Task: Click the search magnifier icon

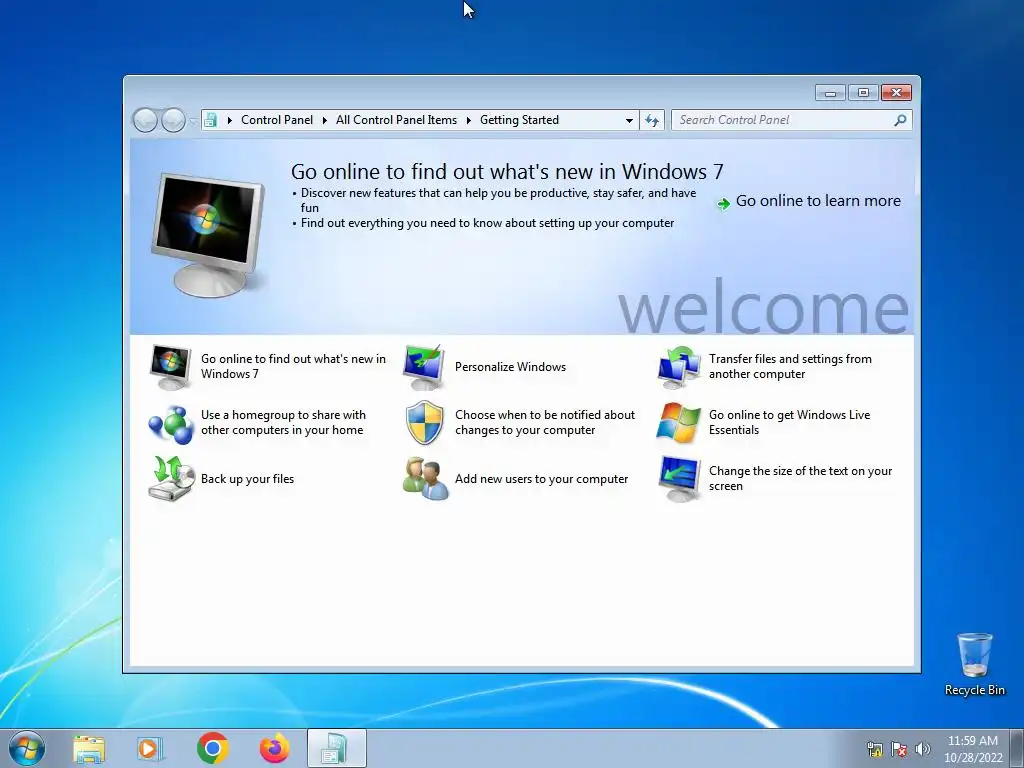Action: 901,120
